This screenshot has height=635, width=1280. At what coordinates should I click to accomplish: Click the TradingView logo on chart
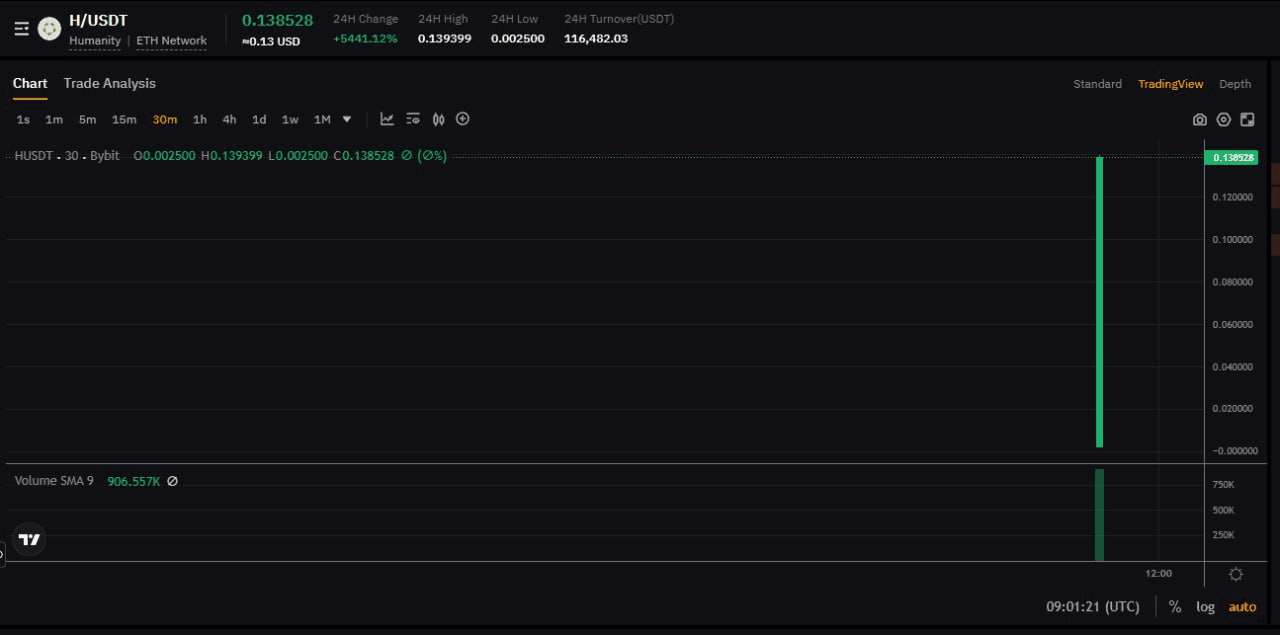point(30,539)
